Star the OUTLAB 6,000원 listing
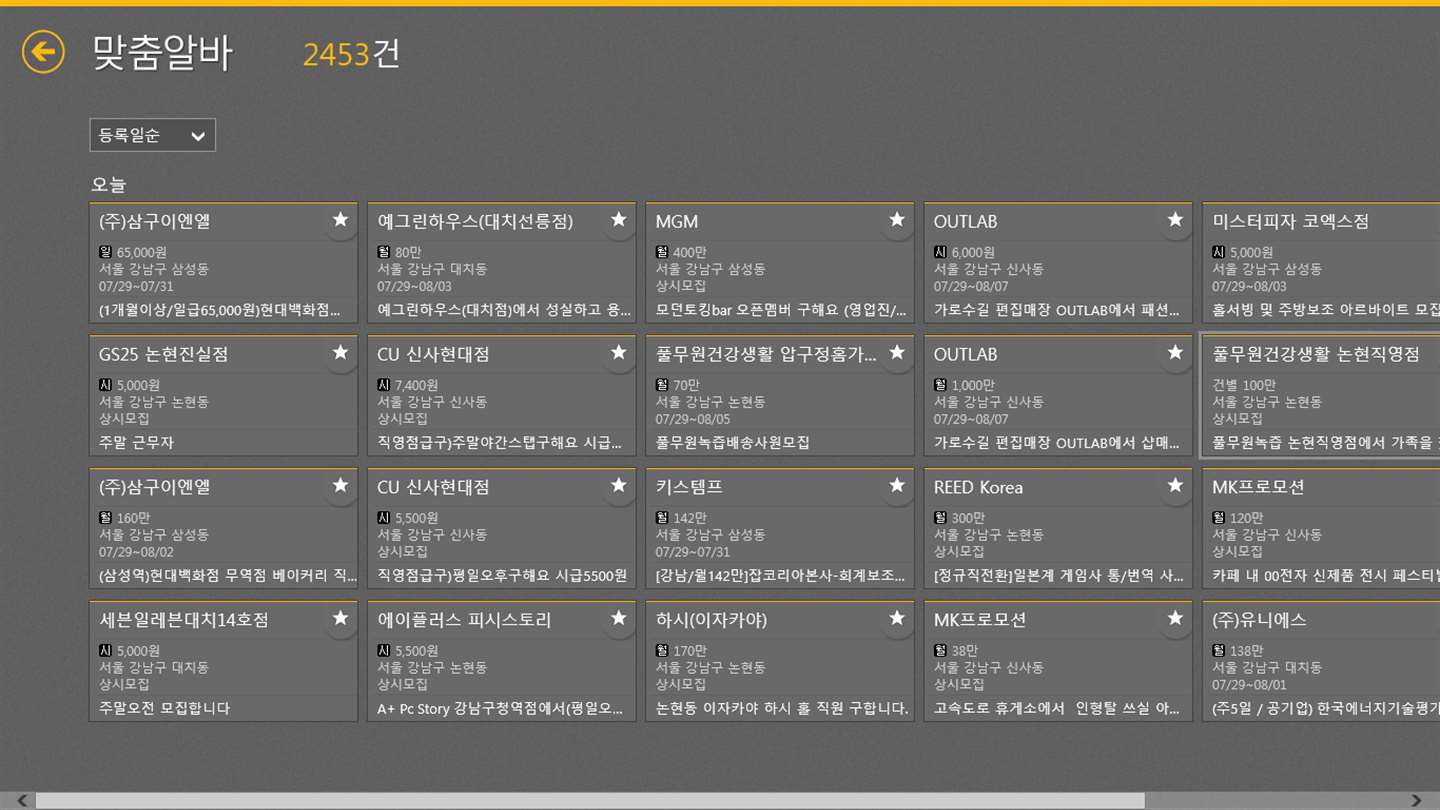 tap(1174, 220)
